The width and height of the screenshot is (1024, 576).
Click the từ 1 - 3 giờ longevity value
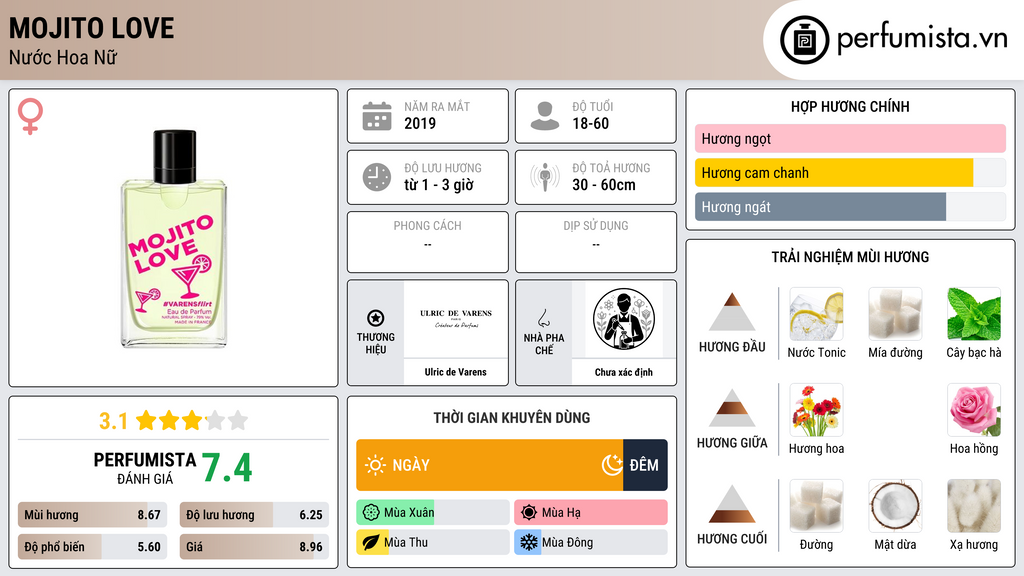point(438,185)
